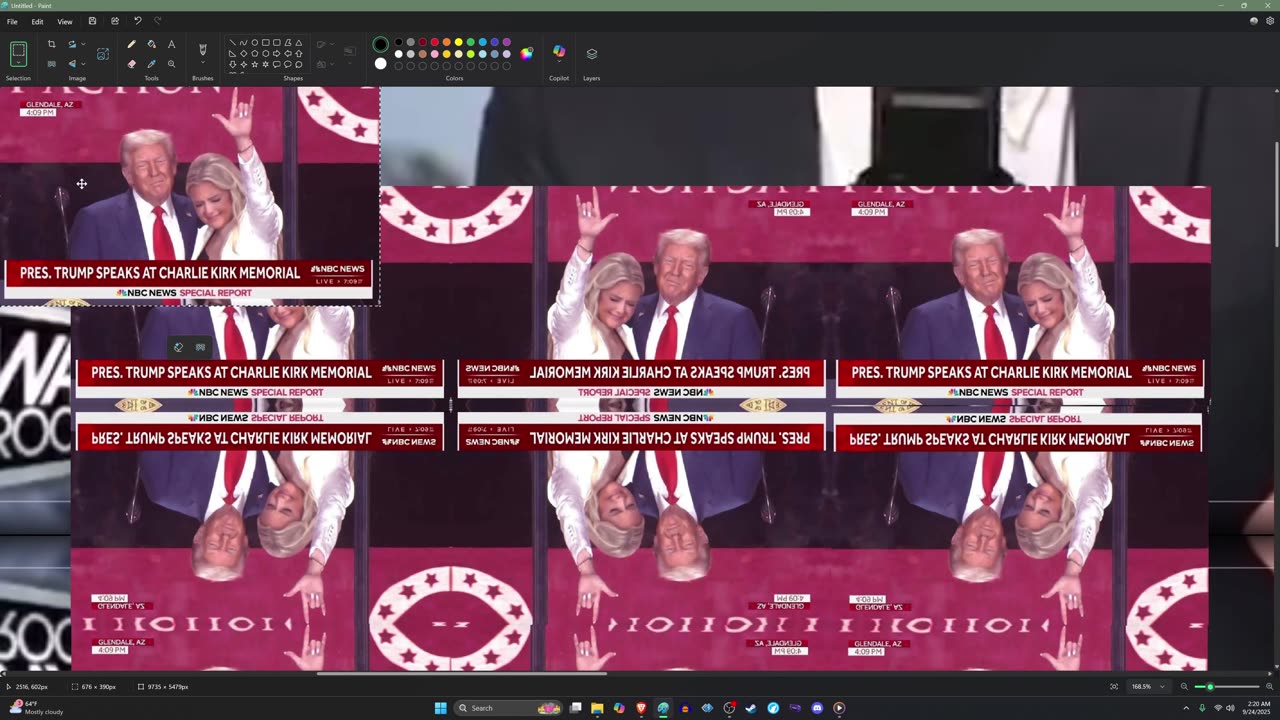Select the Text tool

coord(171,44)
